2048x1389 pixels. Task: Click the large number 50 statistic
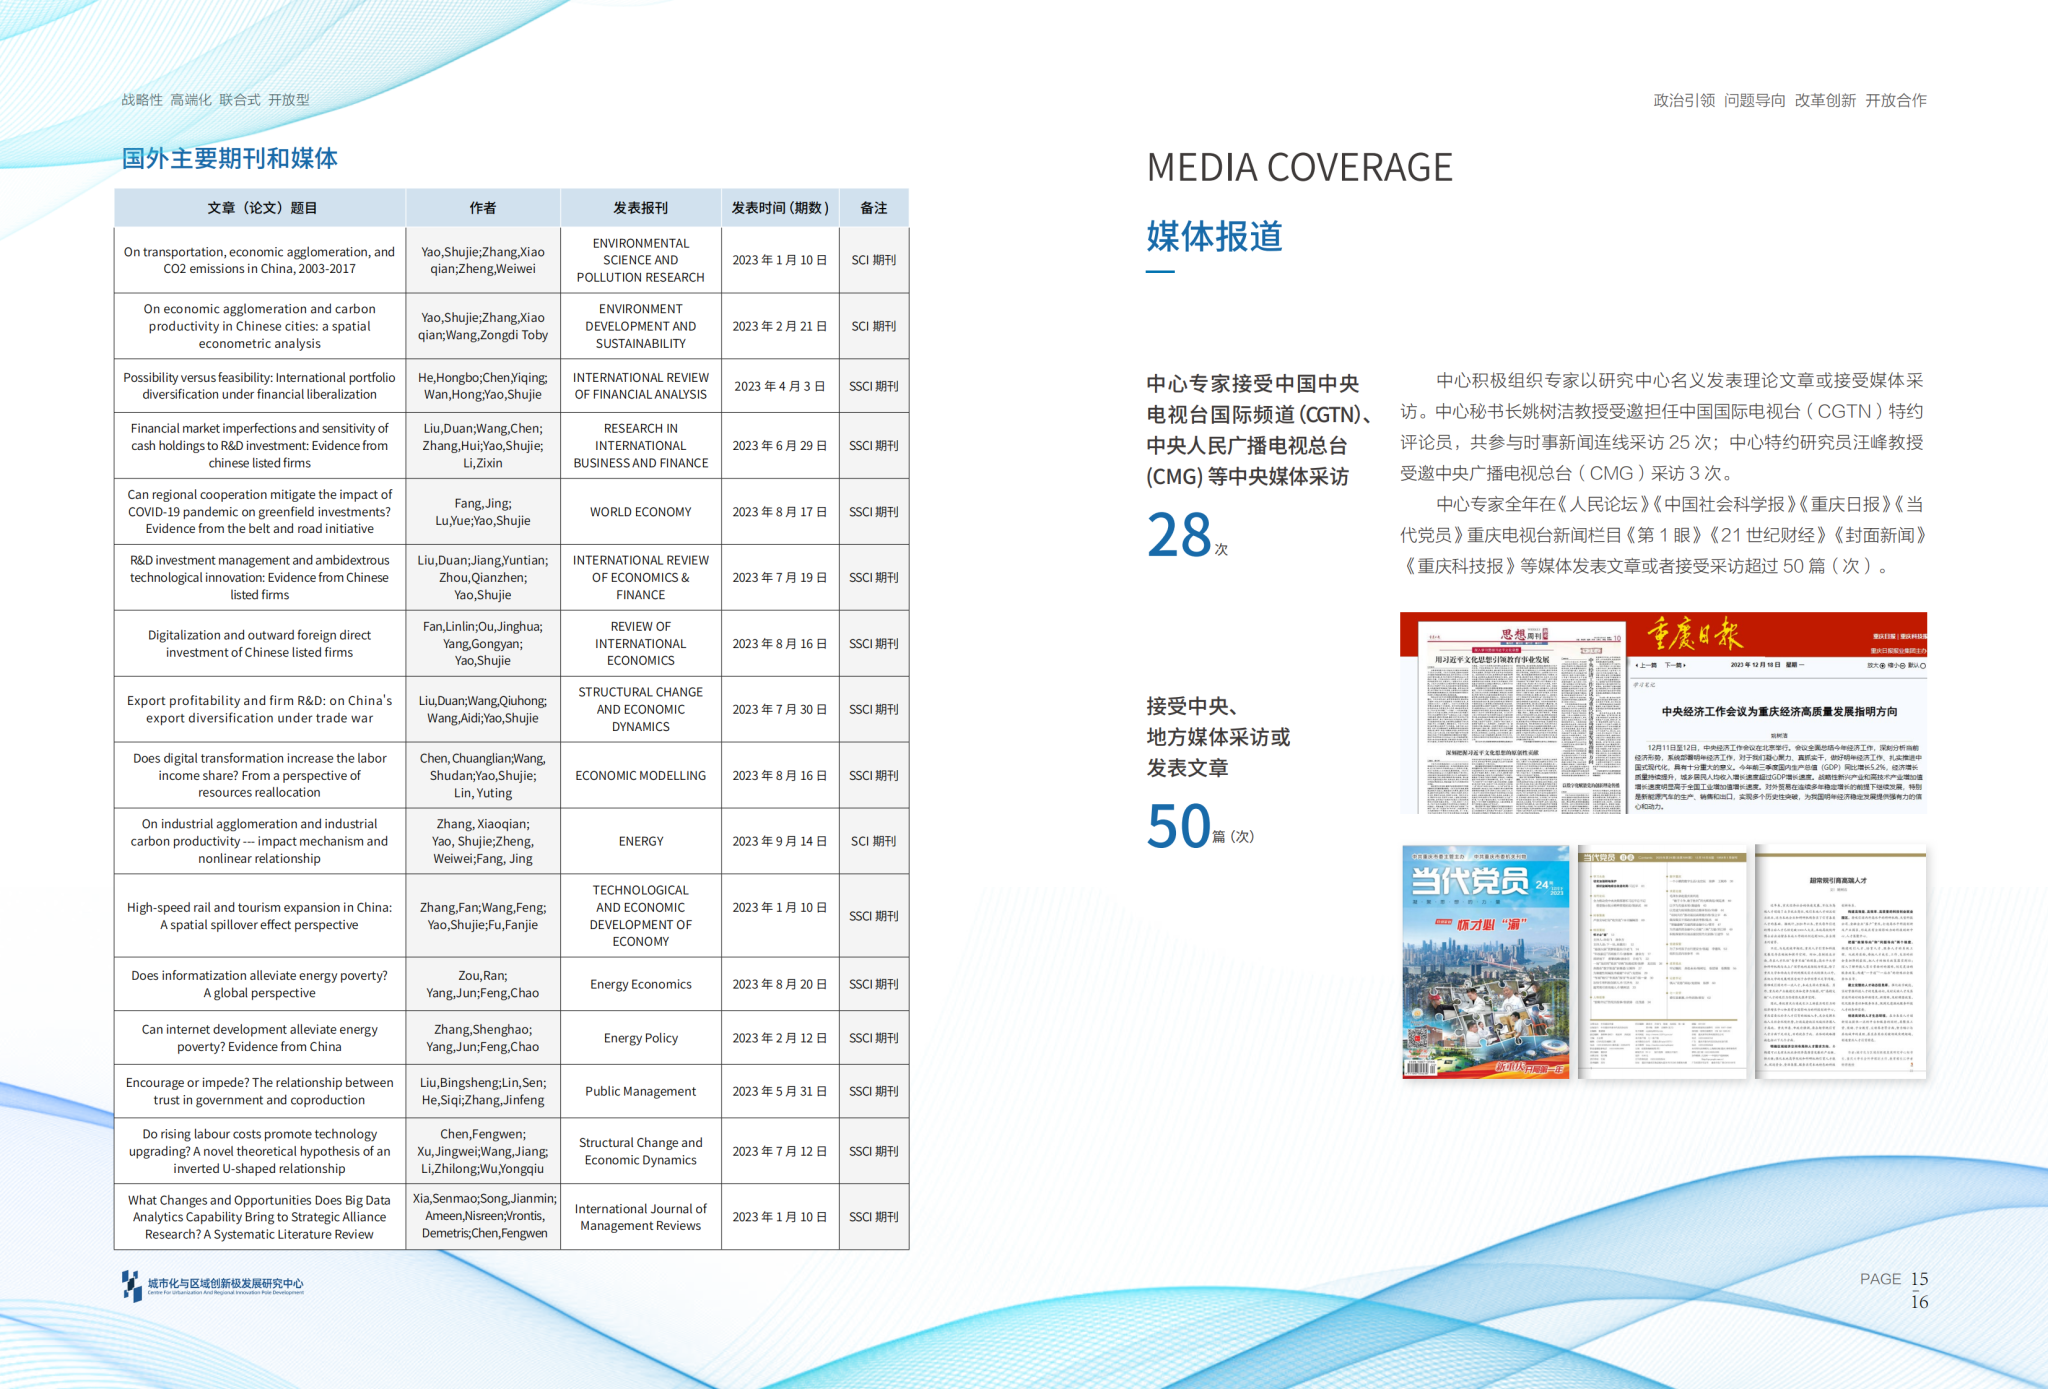(x=1180, y=827)
